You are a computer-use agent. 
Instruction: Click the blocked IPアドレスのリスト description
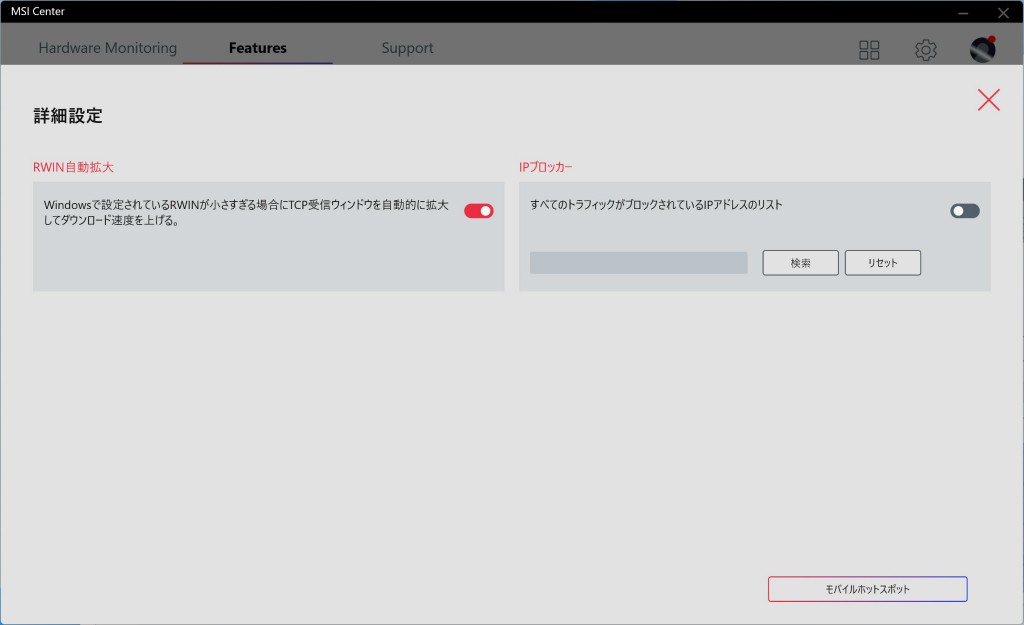click(656, 205)
